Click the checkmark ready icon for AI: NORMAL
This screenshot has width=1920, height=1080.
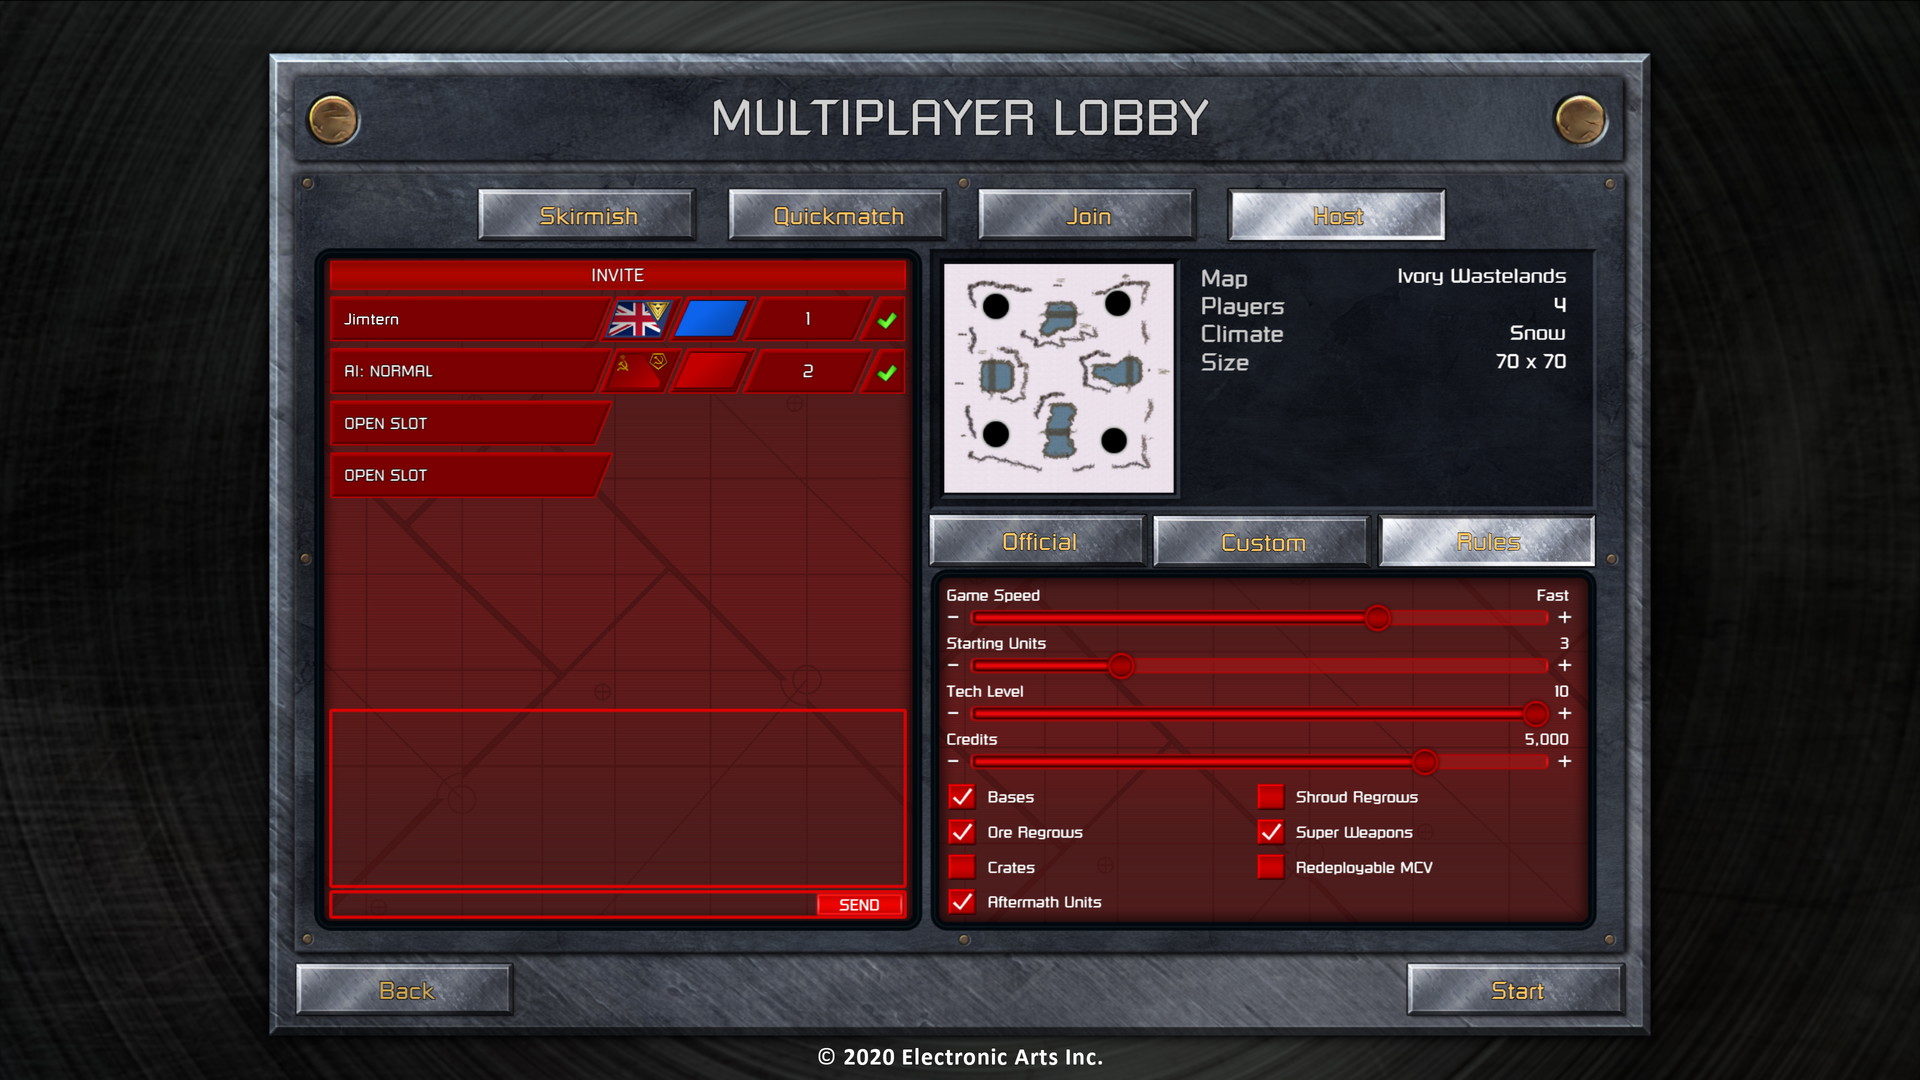886,372
